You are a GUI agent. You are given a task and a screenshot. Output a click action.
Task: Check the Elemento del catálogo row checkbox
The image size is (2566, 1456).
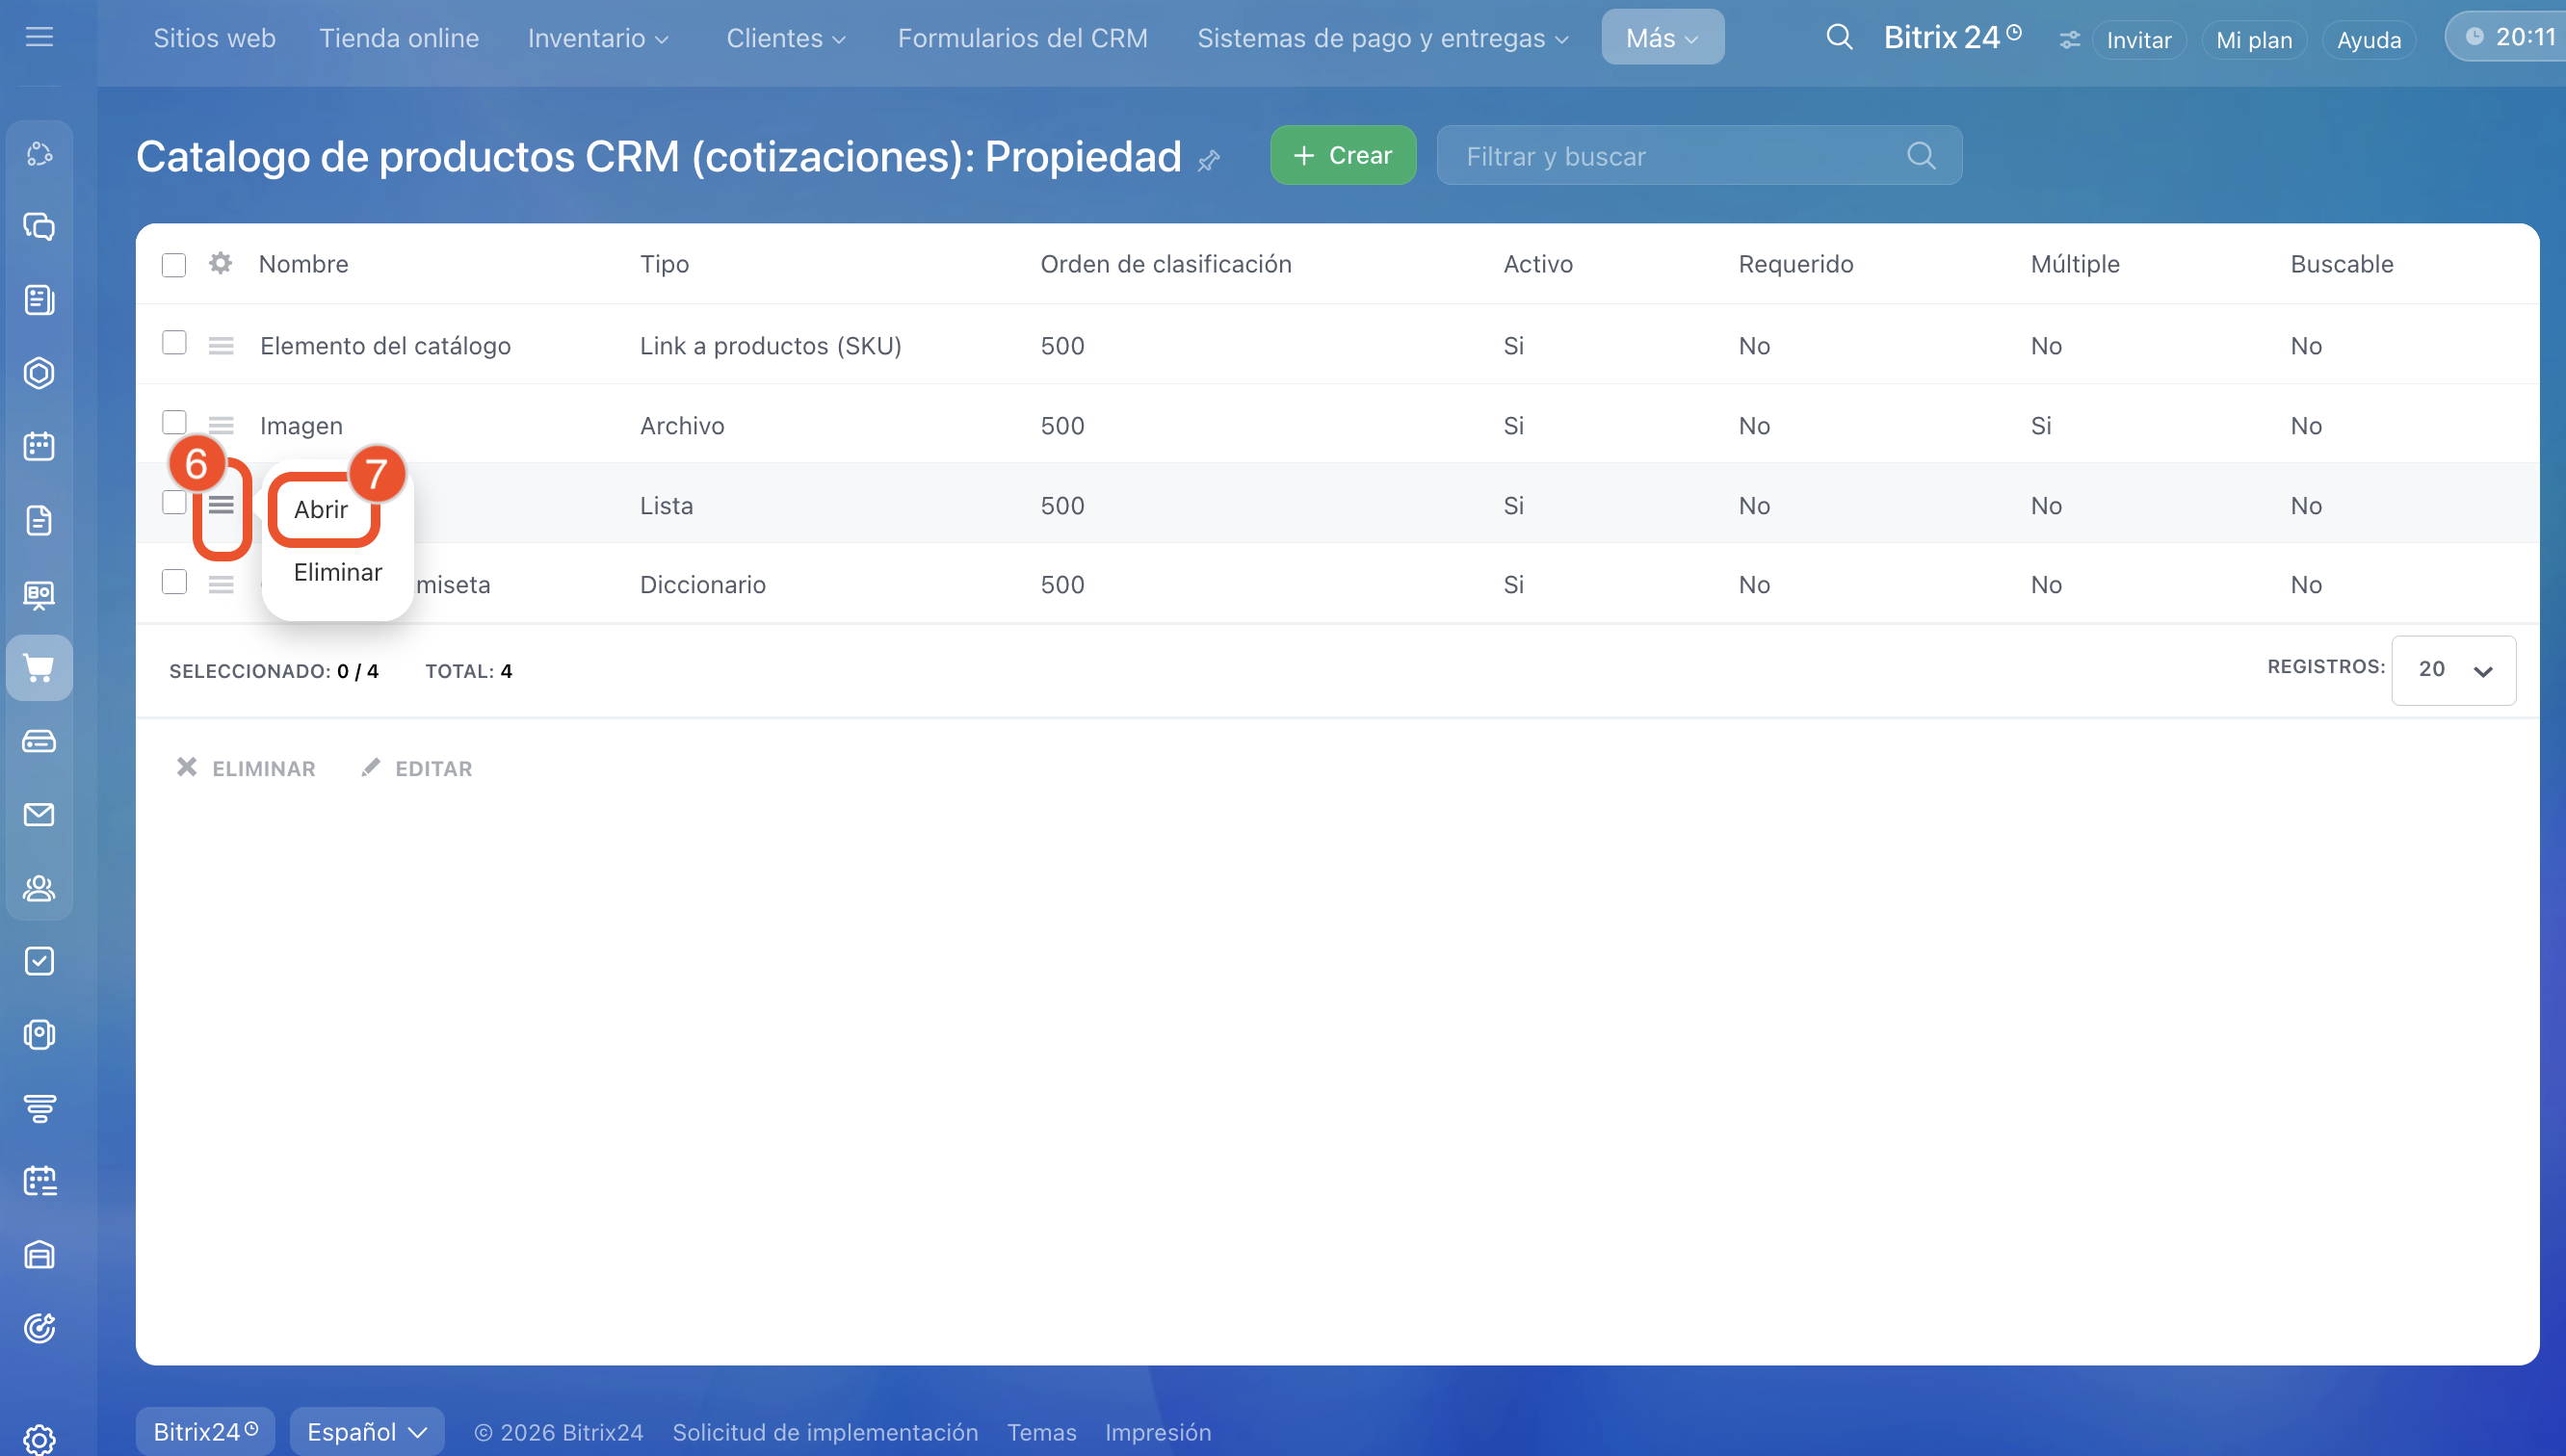[x=174, y=343]
